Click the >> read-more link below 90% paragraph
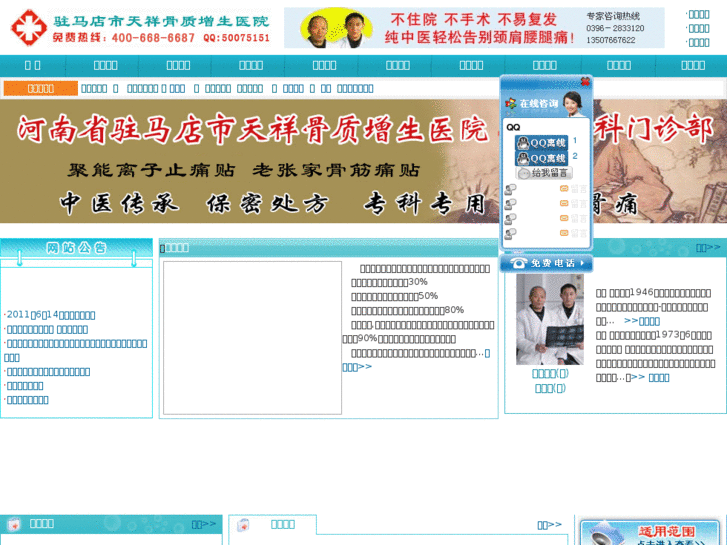The height and width of the screenshot is (545, 727). pos(357,367)
